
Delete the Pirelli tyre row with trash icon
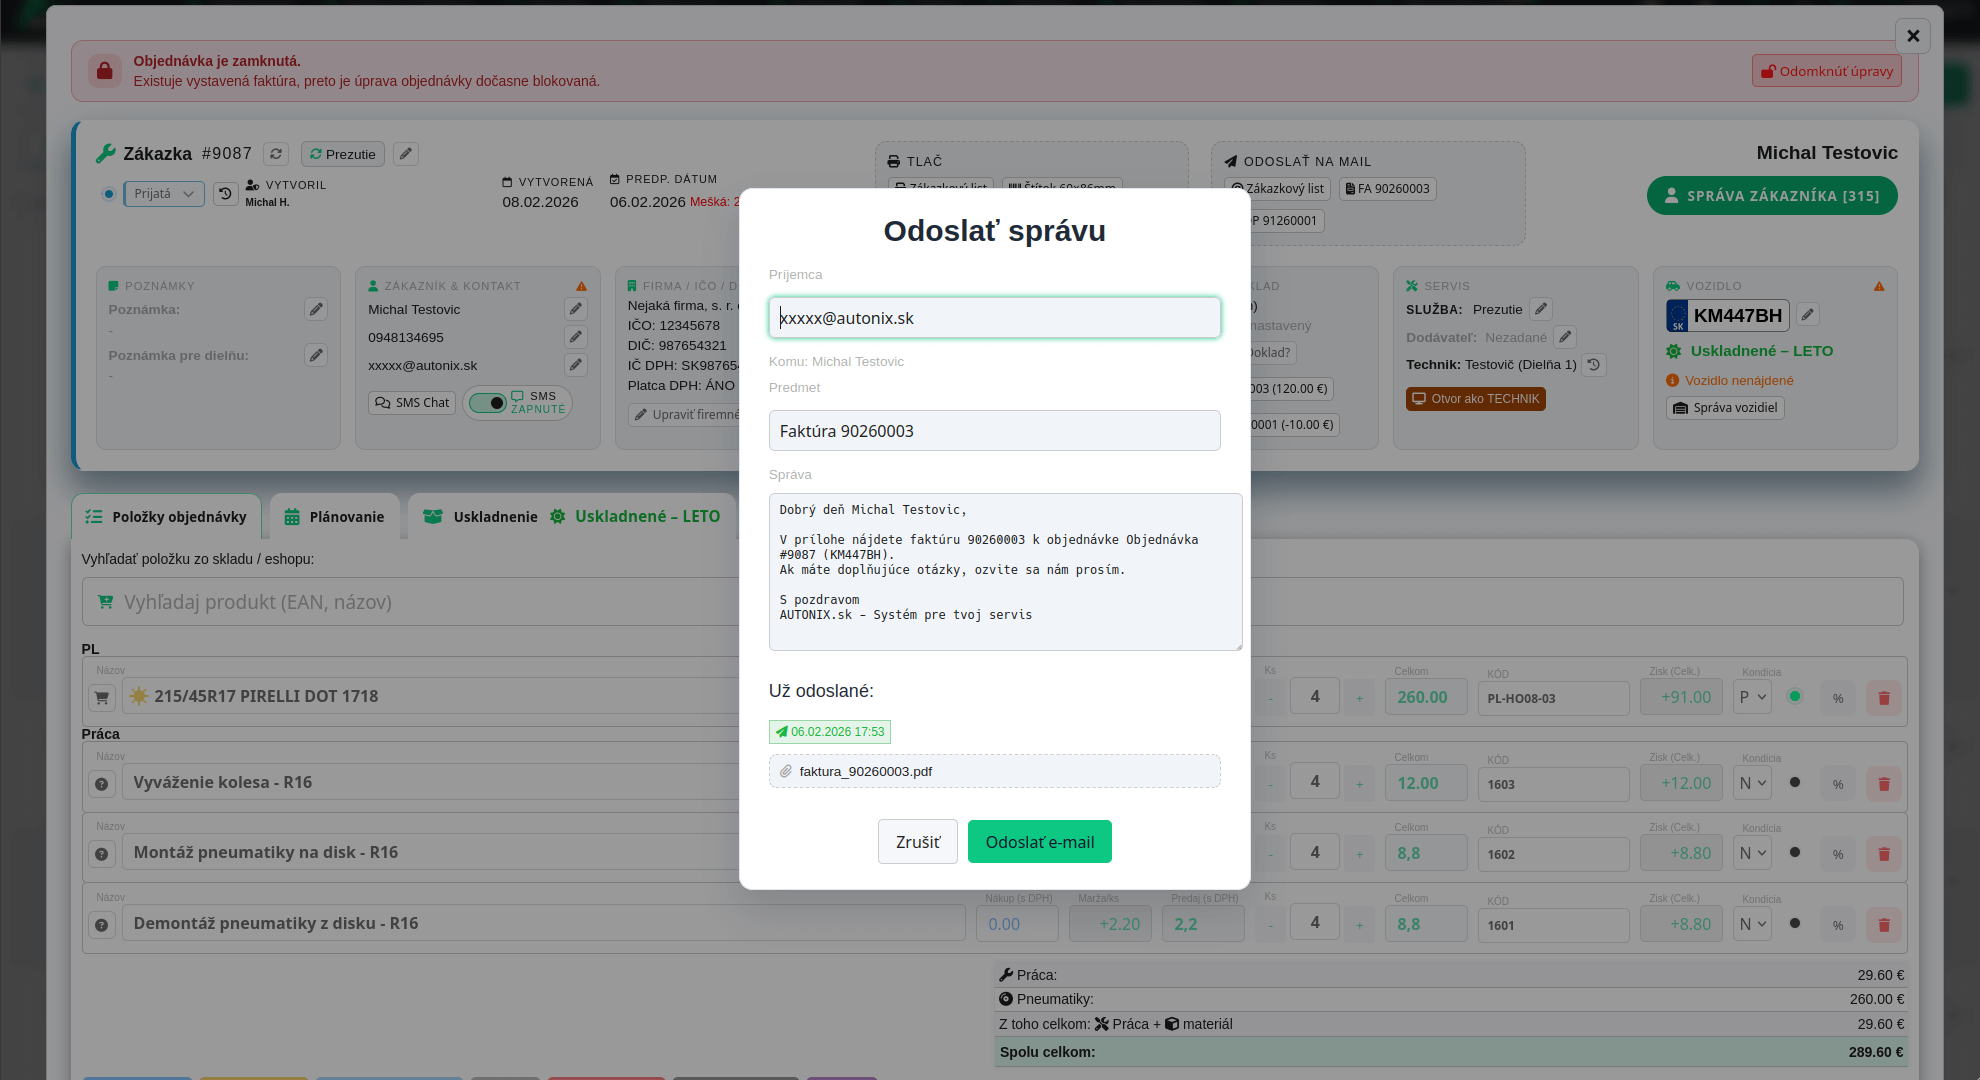(1883, 698)
